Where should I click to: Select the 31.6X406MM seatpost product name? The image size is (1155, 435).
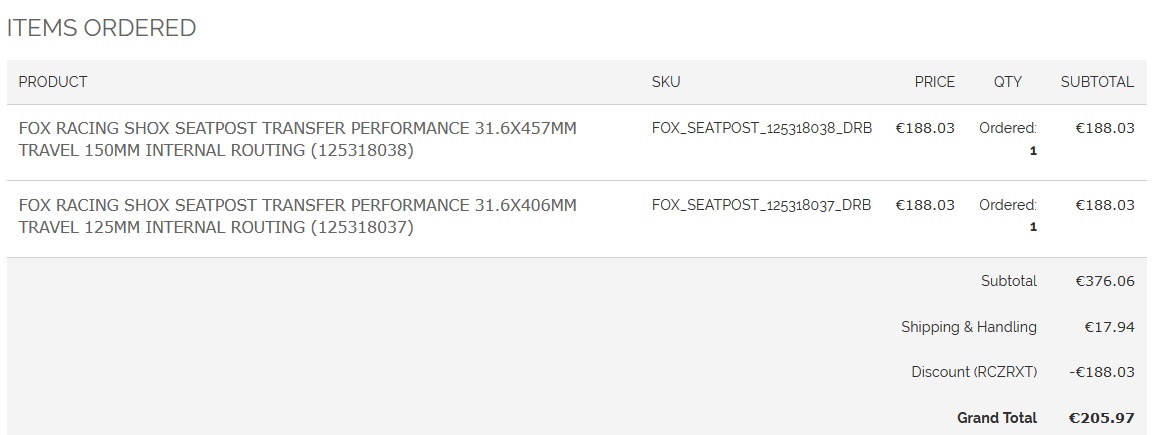tap(297, 216)
